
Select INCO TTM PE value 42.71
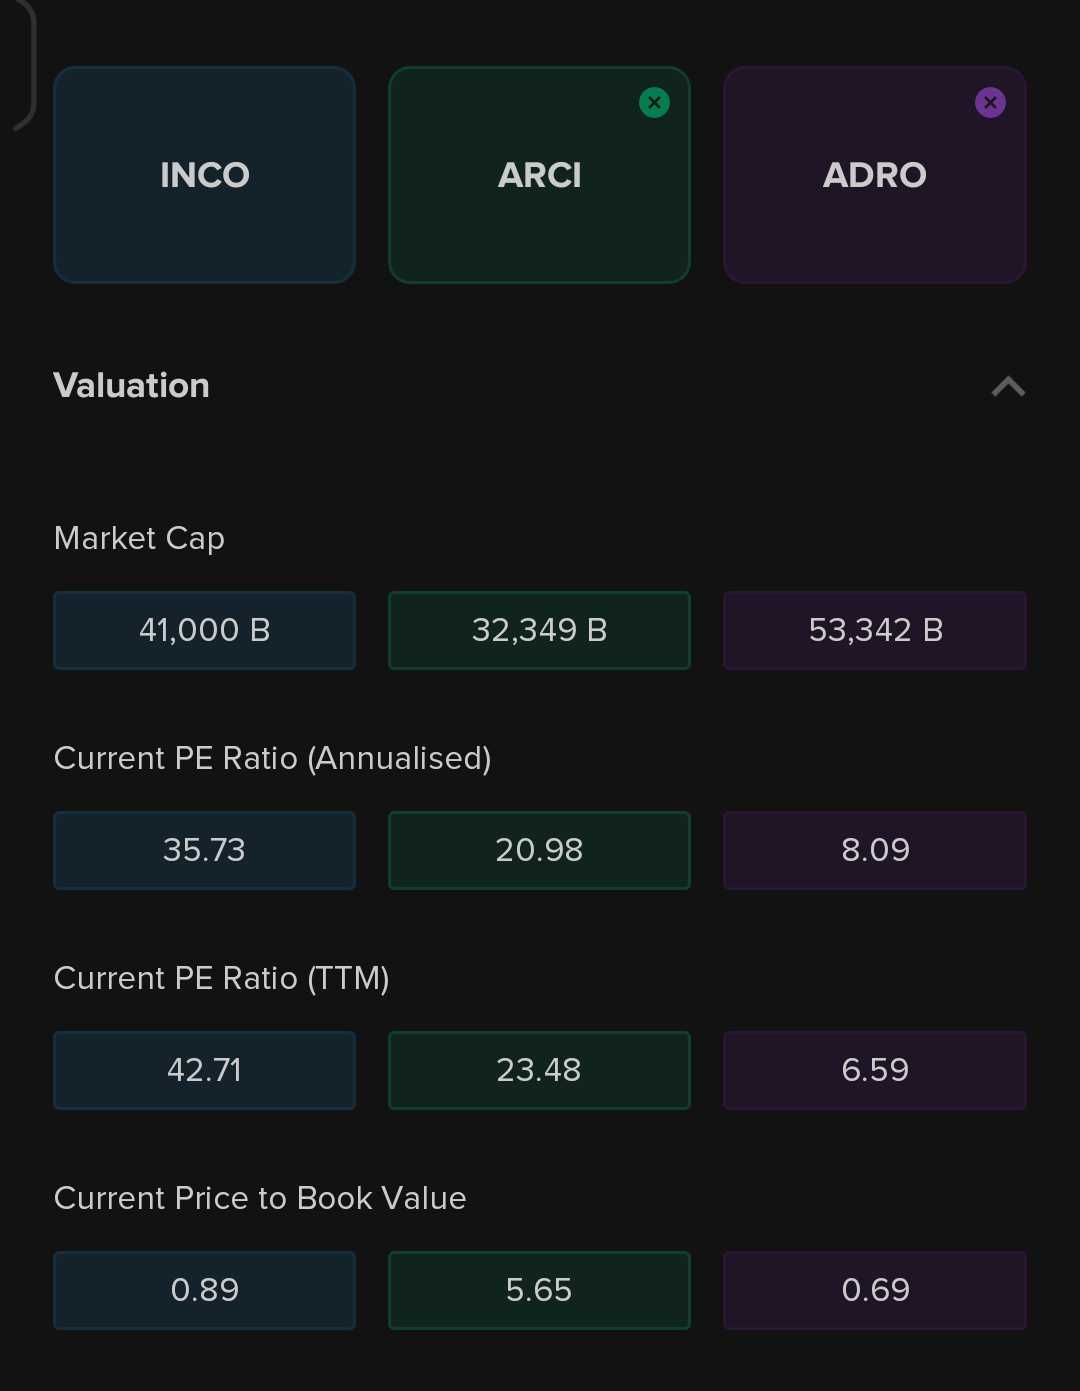pos(204,1070)
